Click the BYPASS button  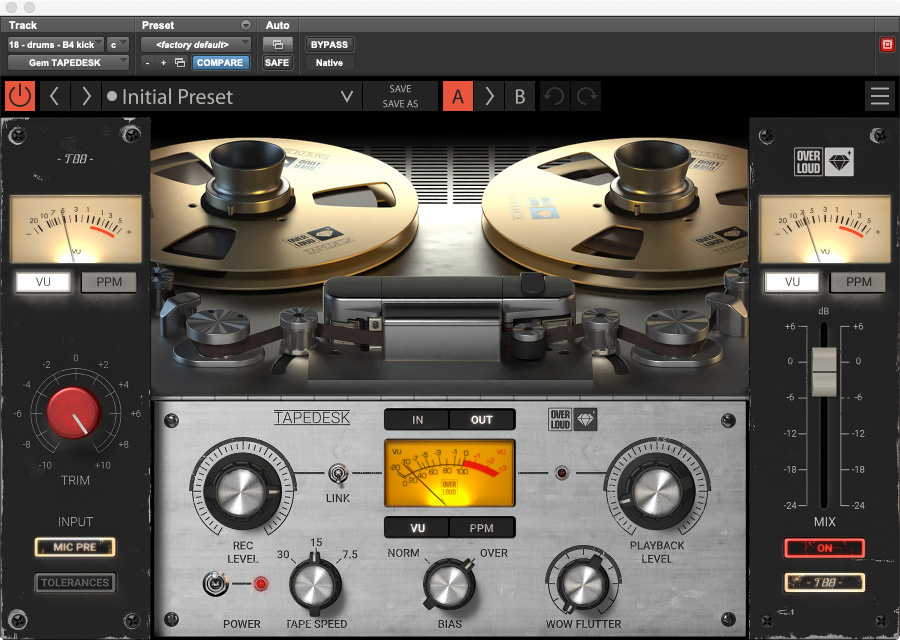[329, 45]
